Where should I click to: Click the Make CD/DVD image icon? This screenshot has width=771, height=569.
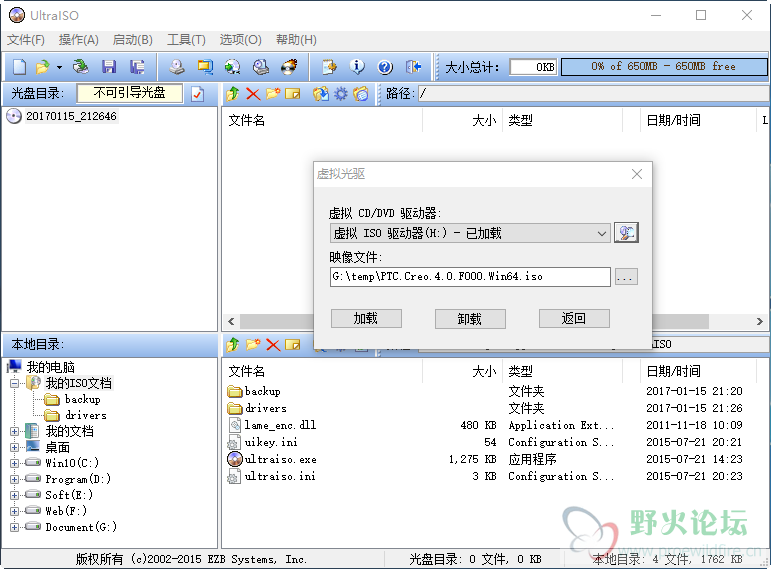tap(177, 66)
